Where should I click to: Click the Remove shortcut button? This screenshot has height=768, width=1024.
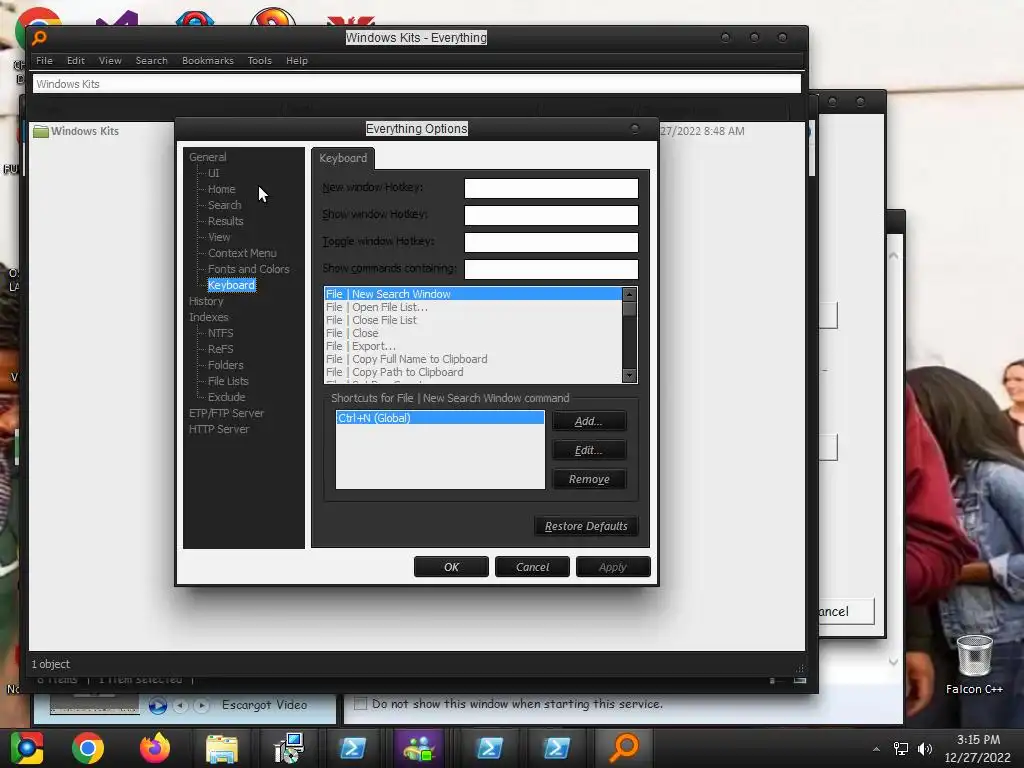pyautogui.click(x=588, y=479)
